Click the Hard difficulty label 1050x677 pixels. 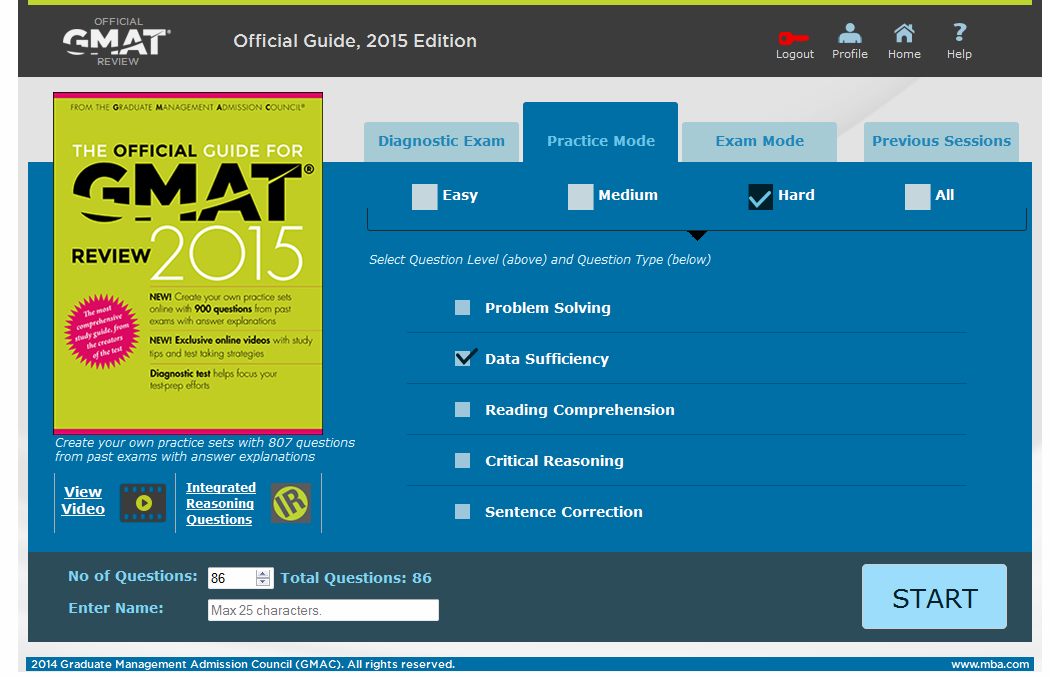[796, 195]
